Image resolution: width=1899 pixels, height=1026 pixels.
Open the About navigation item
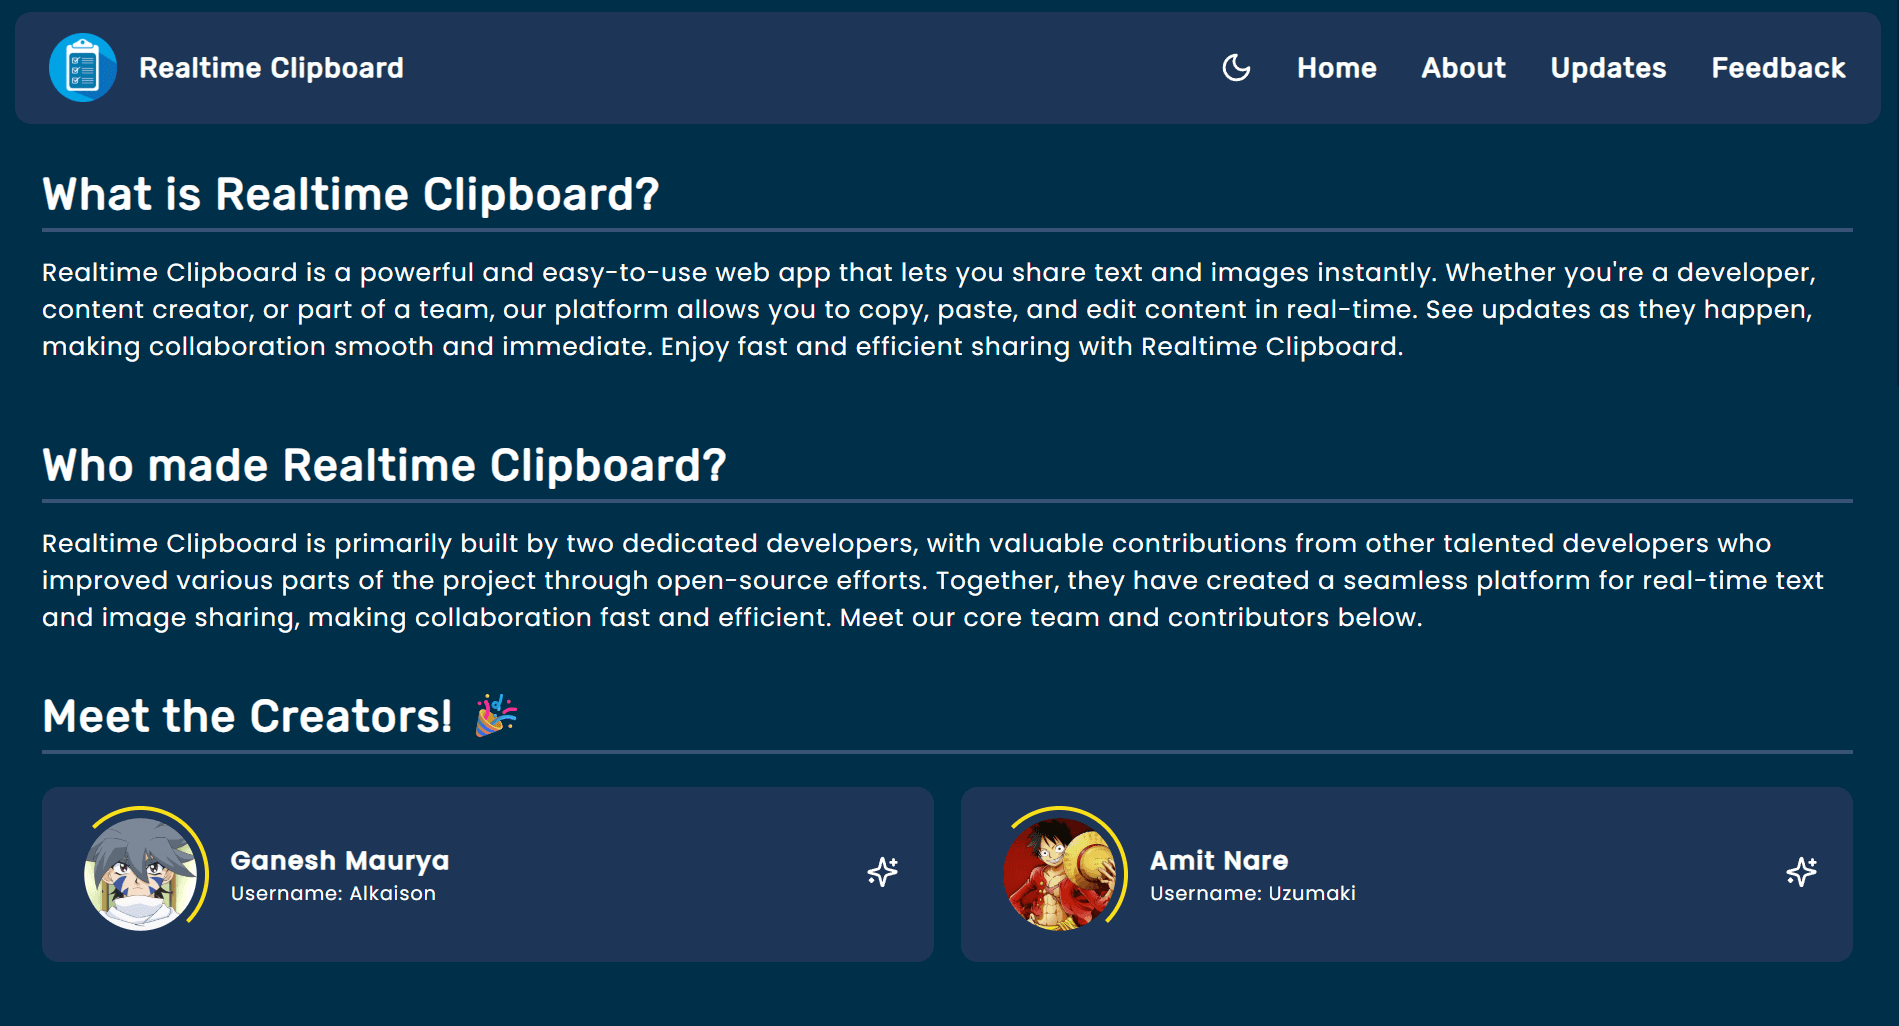pos(1463,68)
